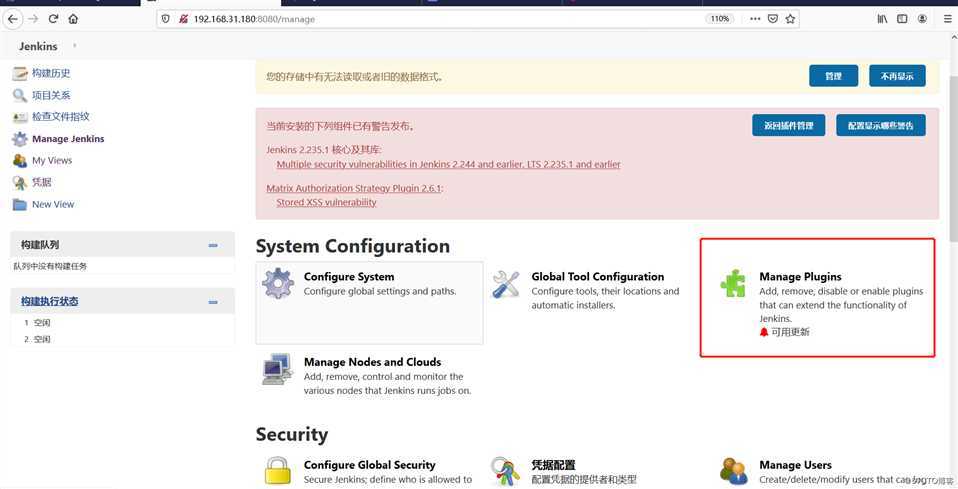Screen dimensions: 958x489
Task: Open 检查文件指纹 in the sidebar
Action: coord(61,116)
